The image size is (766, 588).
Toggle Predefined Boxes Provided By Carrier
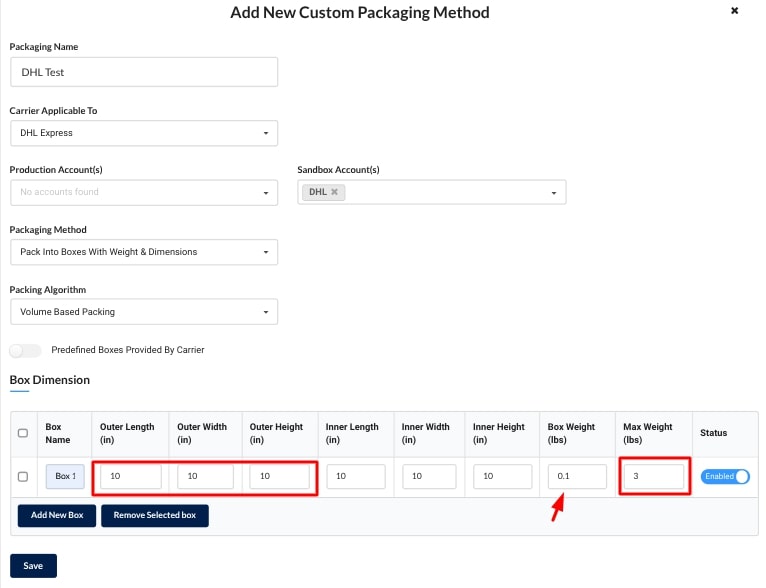[x=25, y=350]
